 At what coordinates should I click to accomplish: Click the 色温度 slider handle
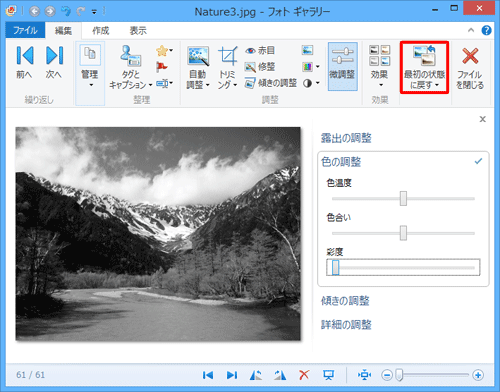403,199
